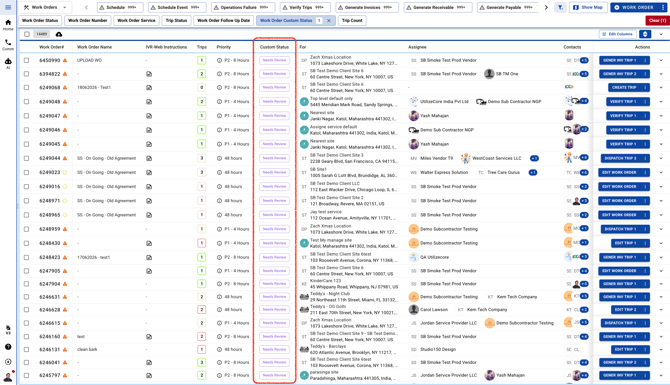Switch to Verify Trips tab
The height and width of the screenshot is (385, 670).
(305, 7)
